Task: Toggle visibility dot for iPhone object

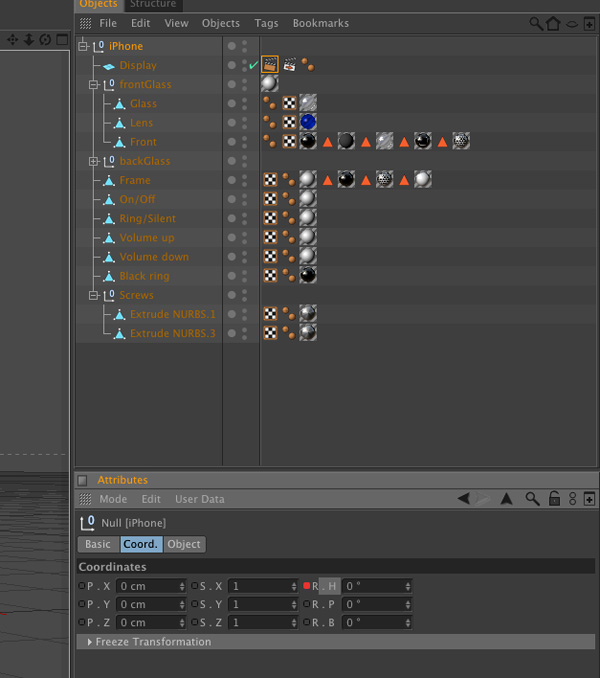Action: click(x=232, y=46)
